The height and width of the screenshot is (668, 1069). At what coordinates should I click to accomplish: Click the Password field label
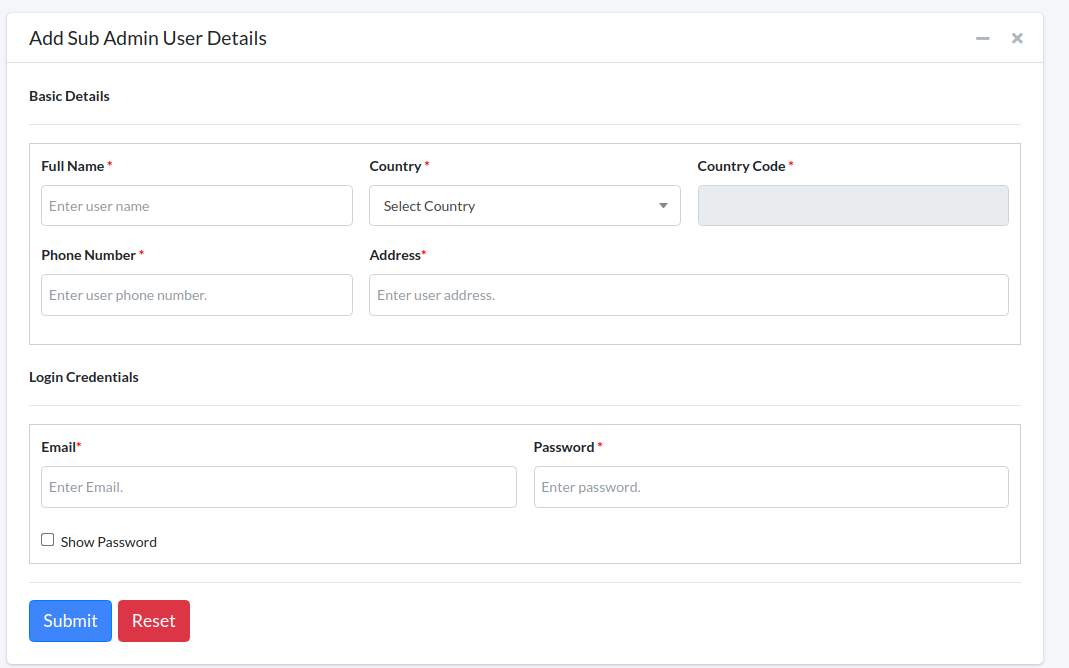coord(564,447)
